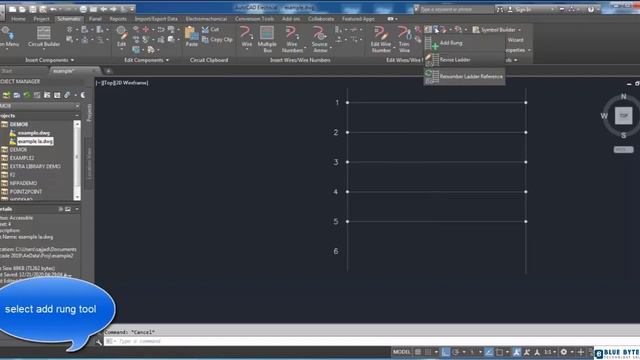640x360 pixels.
Task: Expand the Details panel options arrow
Action: [77, 209]
